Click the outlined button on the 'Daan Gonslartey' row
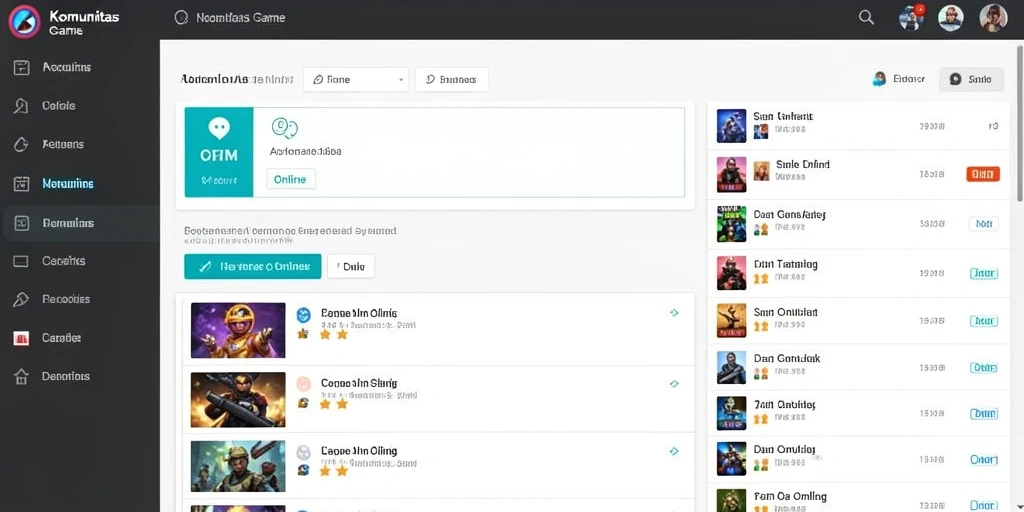1024x512 pixels. tap(984, 224)
